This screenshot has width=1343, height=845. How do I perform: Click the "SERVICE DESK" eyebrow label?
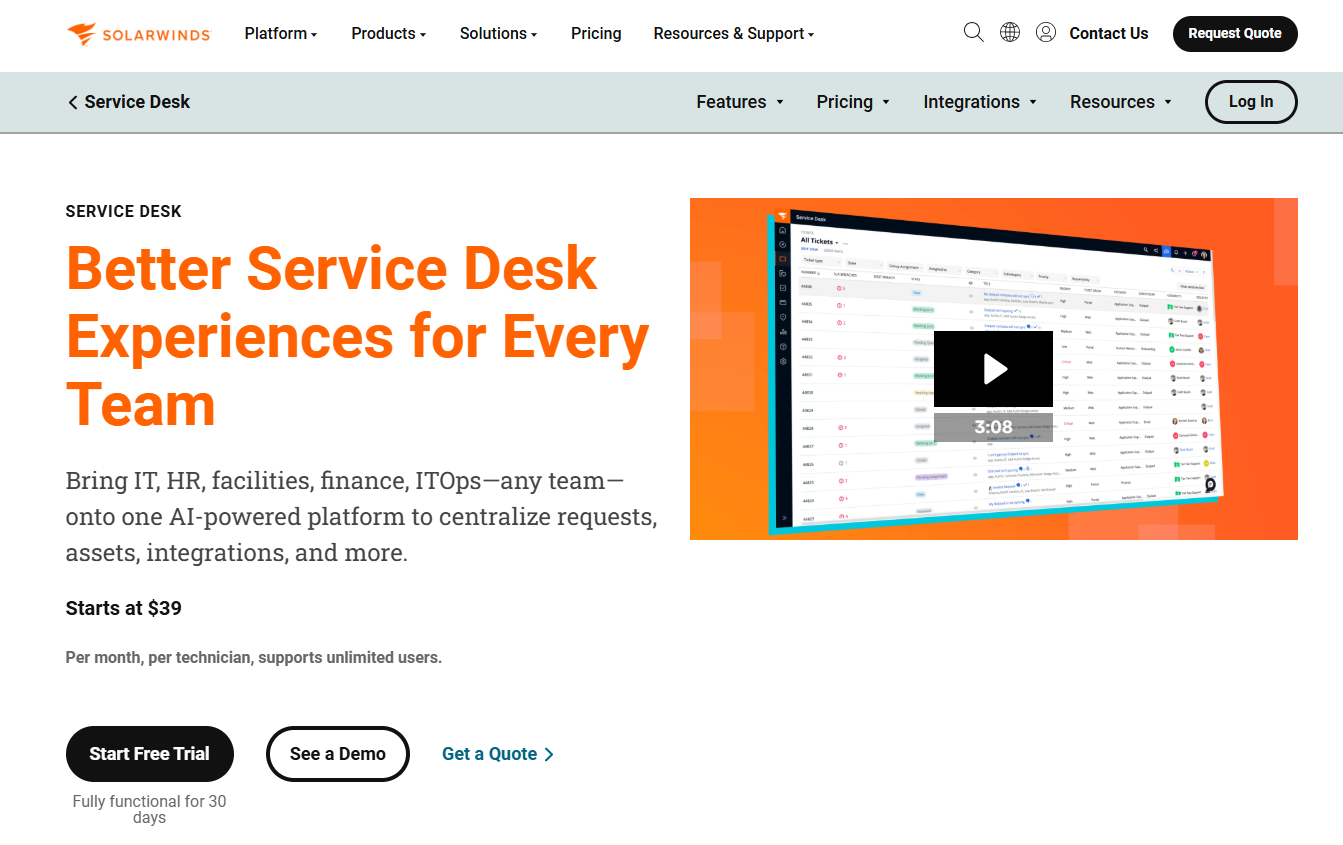(x=124, y=211)
